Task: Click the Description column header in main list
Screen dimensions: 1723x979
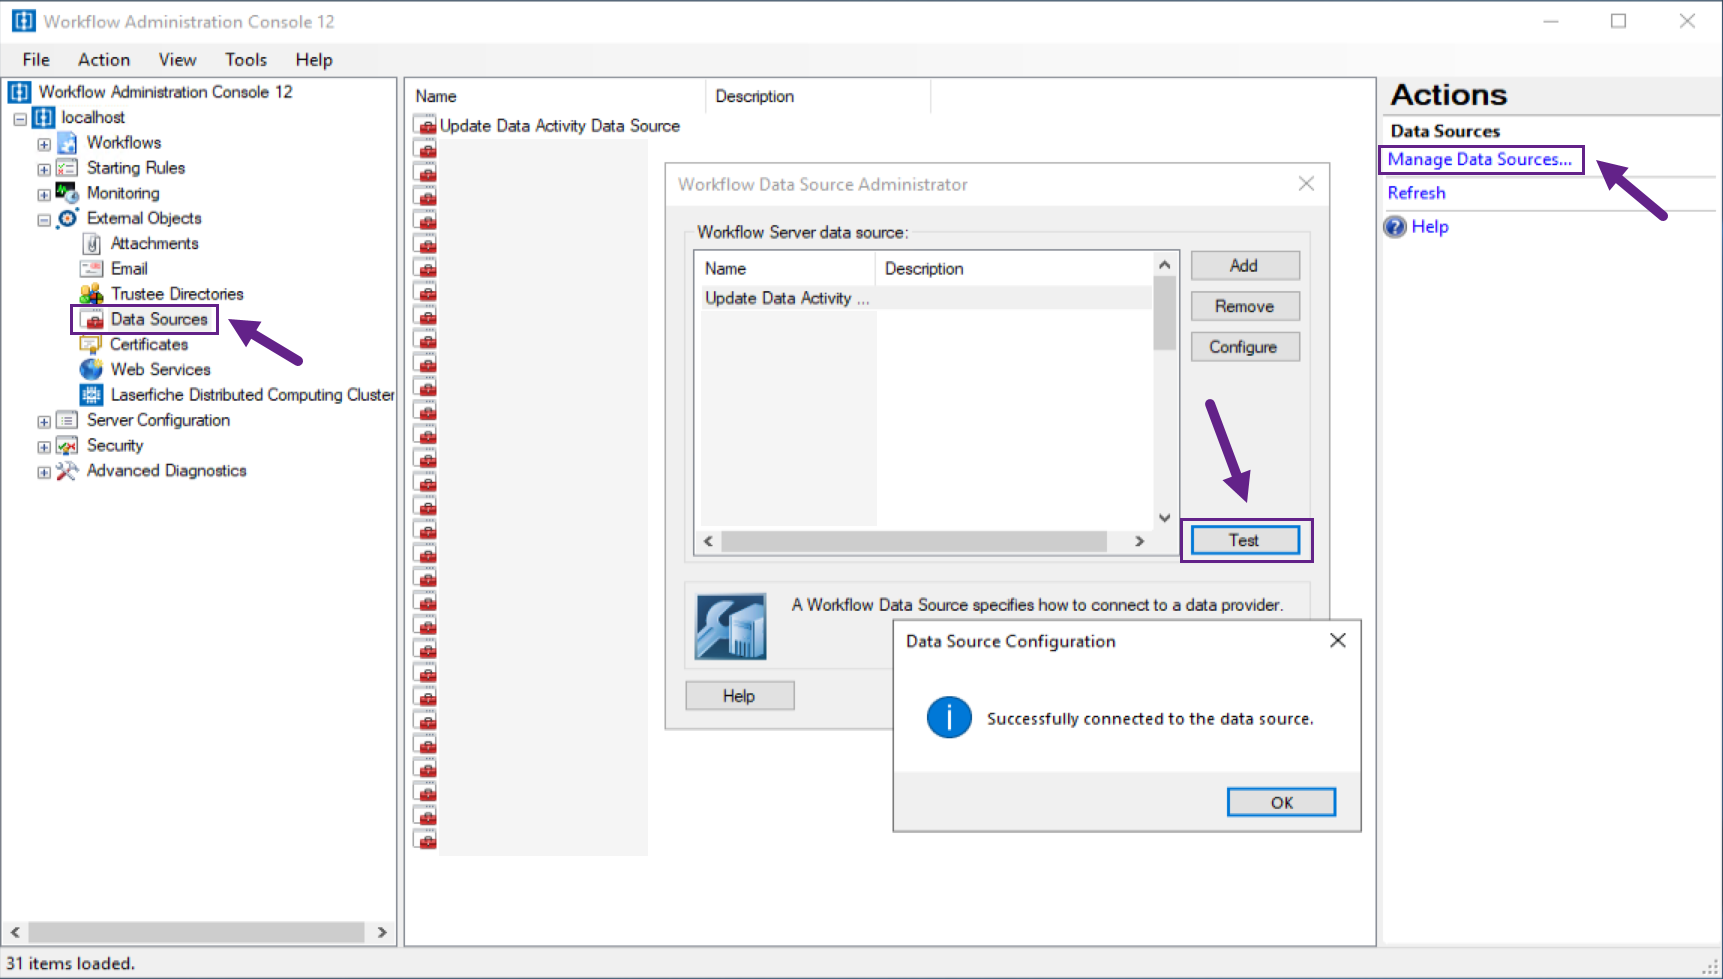Action: (x=818, y=96)
